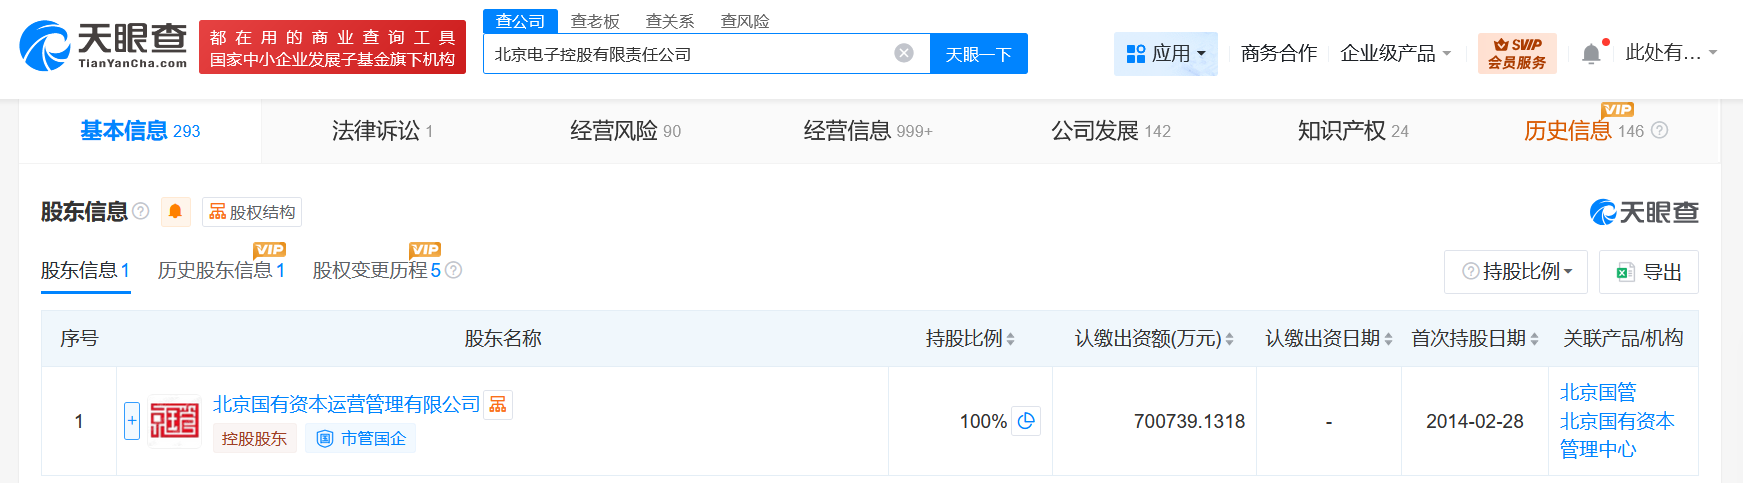1743x483 pixels.
Task: Click the help icon beside 股权变更历程
Action: click(x=453, y=270)
